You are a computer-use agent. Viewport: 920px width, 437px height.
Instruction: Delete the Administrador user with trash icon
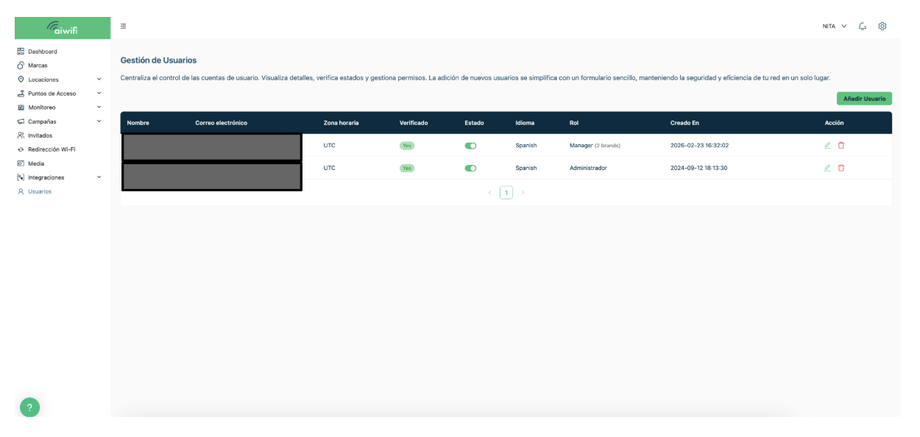coord(841,168)
